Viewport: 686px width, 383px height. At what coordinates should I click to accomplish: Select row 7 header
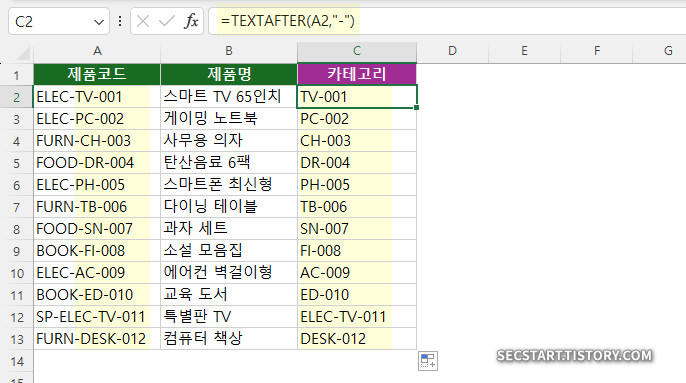[17, 207]
